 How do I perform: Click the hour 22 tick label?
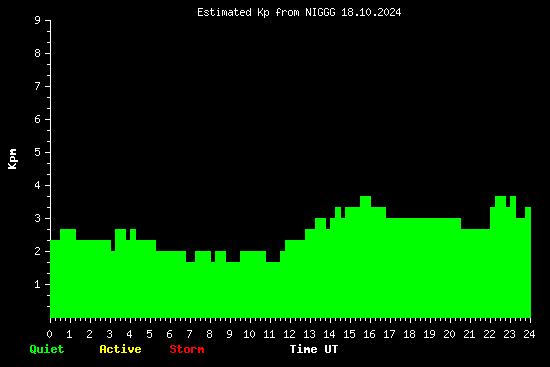[489, 334]
